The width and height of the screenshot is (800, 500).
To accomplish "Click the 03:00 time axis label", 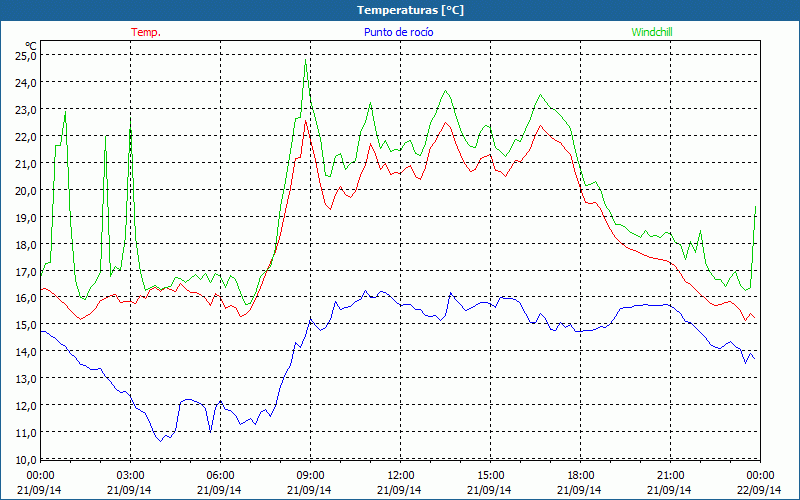I will (x=130, y=476).
